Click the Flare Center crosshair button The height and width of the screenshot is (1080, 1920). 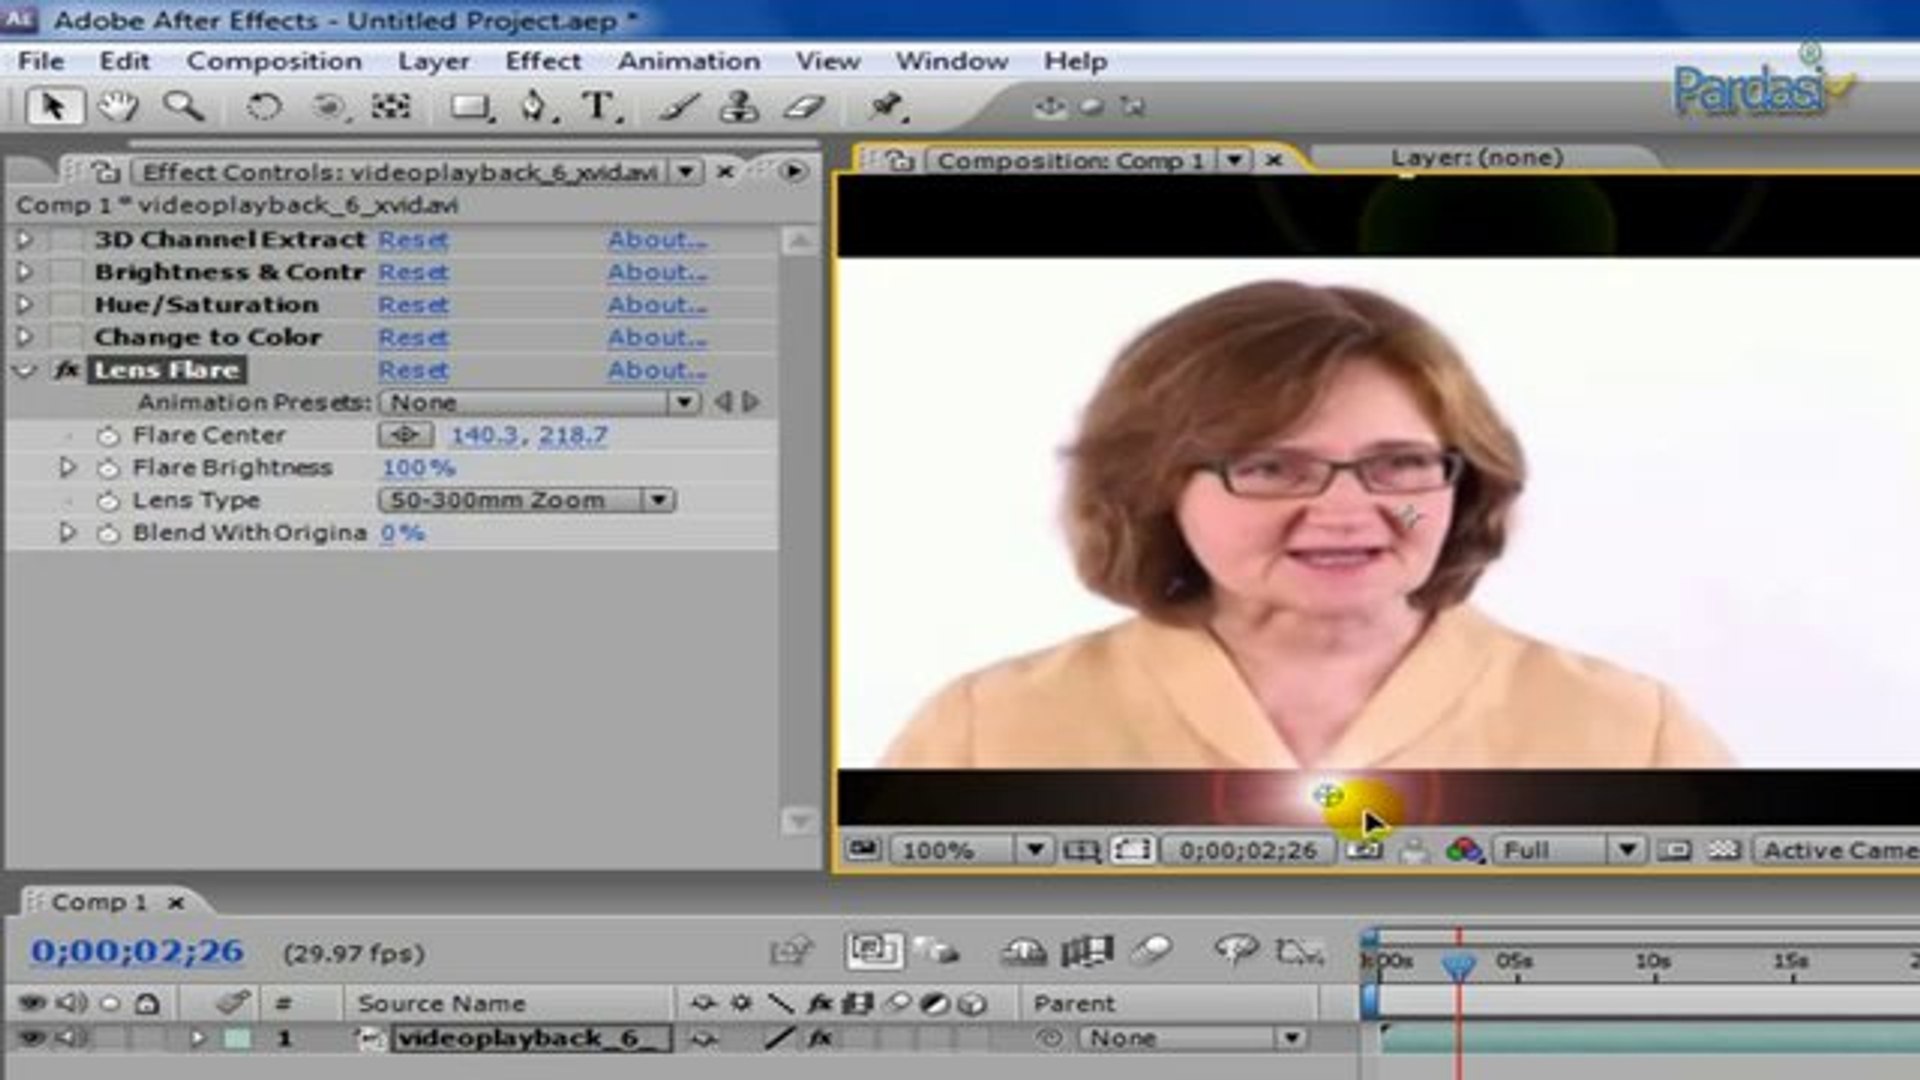click(x=405, y=435)
